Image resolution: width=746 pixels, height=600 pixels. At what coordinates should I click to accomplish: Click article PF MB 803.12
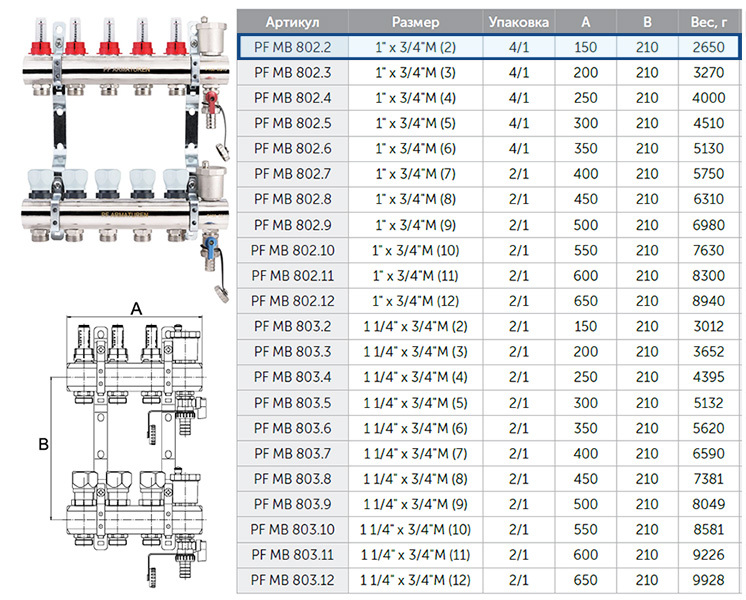[x=293, y=580]
